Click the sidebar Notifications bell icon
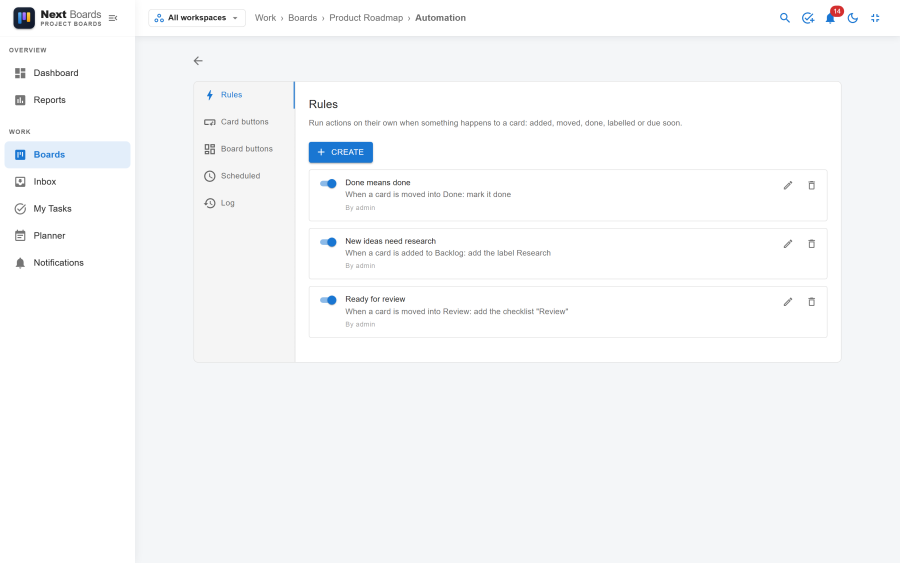This screenshot has width=900, height=563. [20, 263]
